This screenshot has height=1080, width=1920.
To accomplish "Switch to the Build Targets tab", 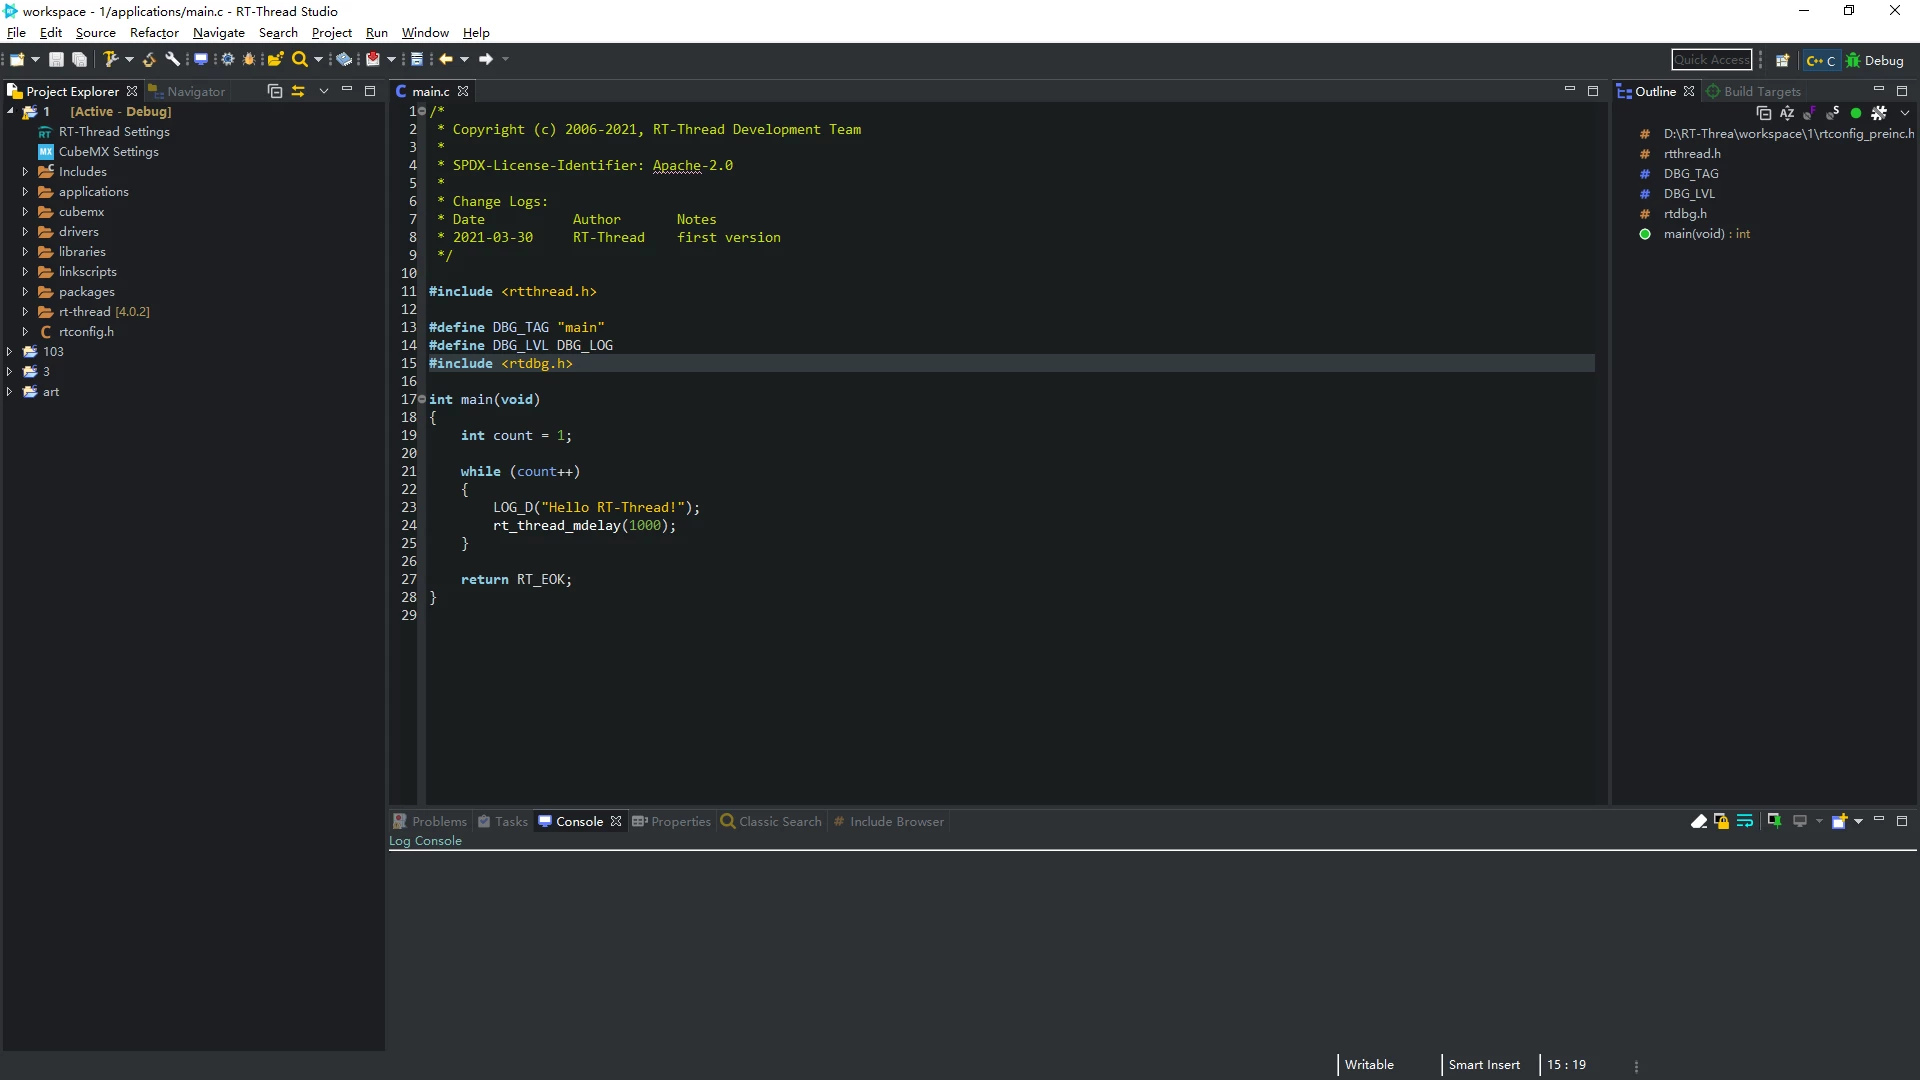I will (1753, 91).
